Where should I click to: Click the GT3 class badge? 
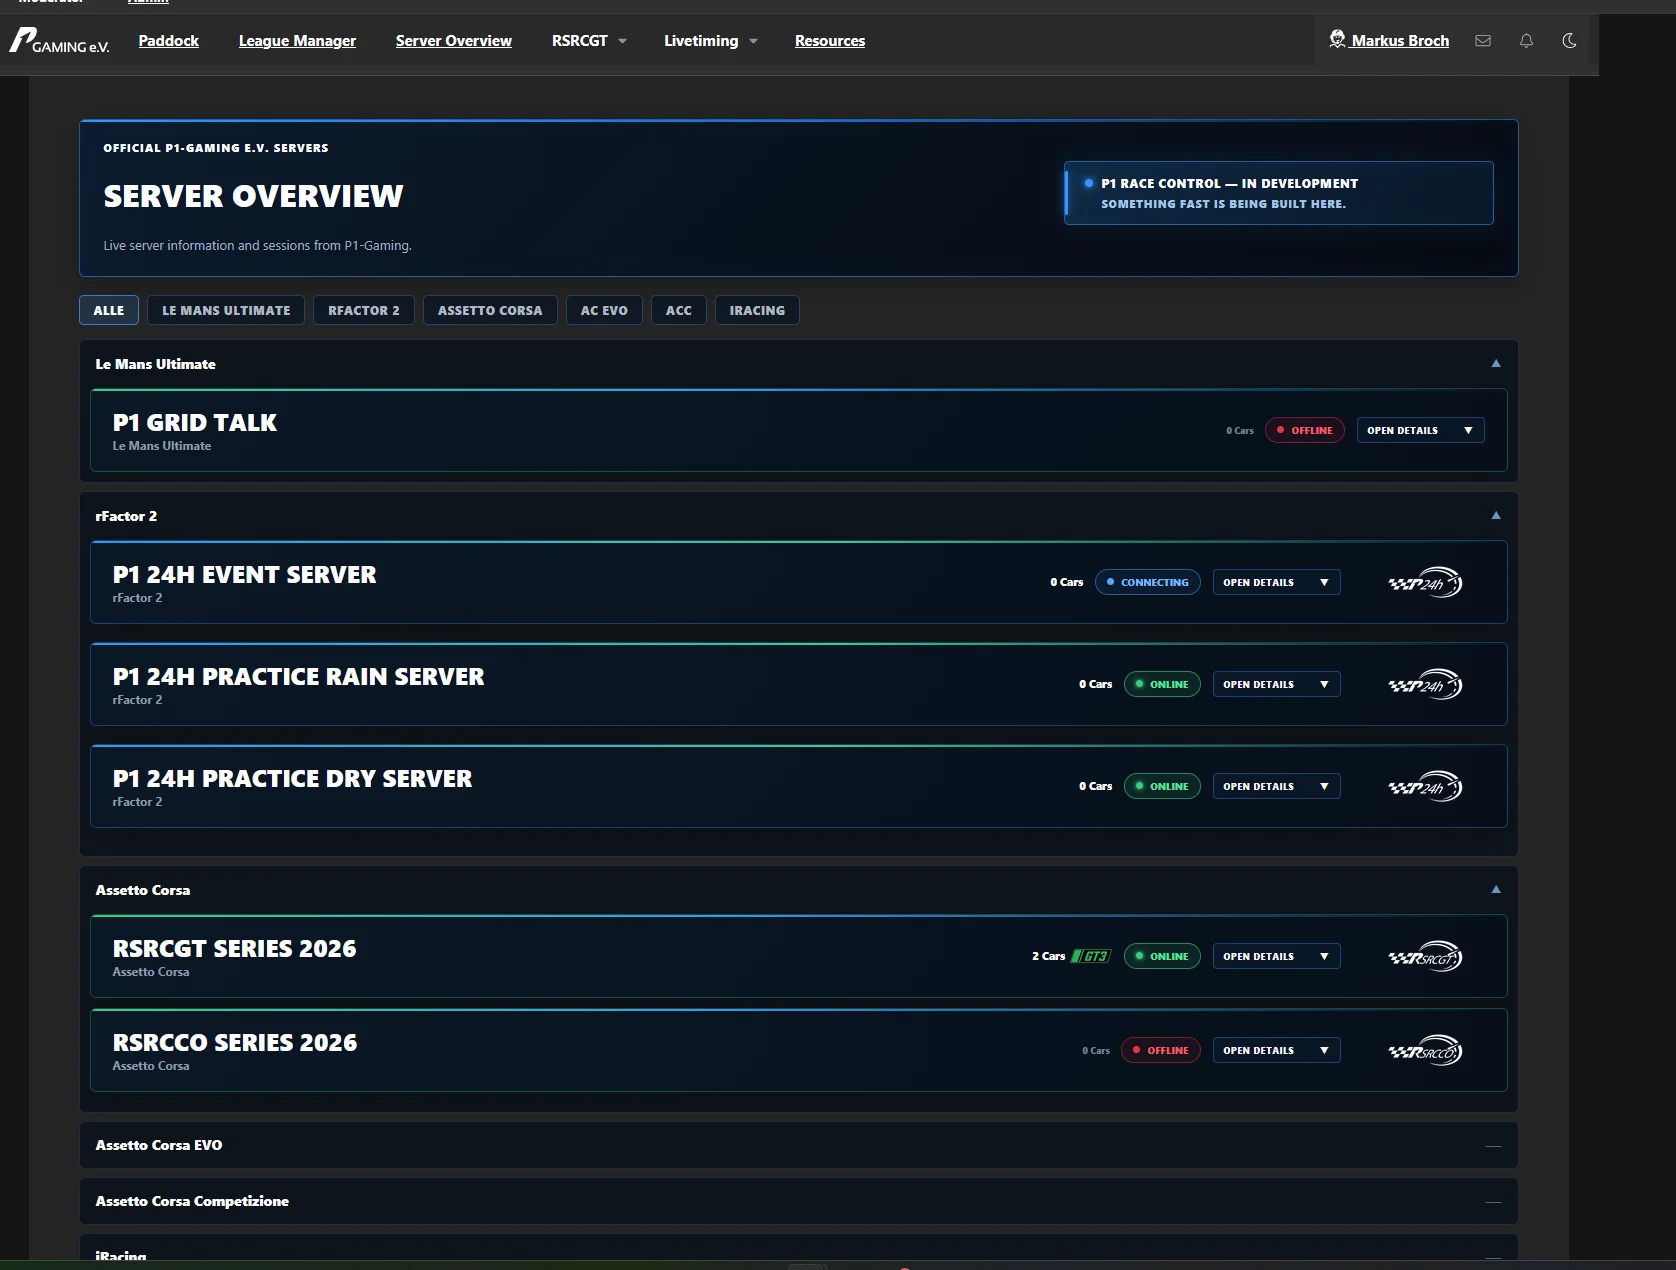click(x=1091, y=956)
